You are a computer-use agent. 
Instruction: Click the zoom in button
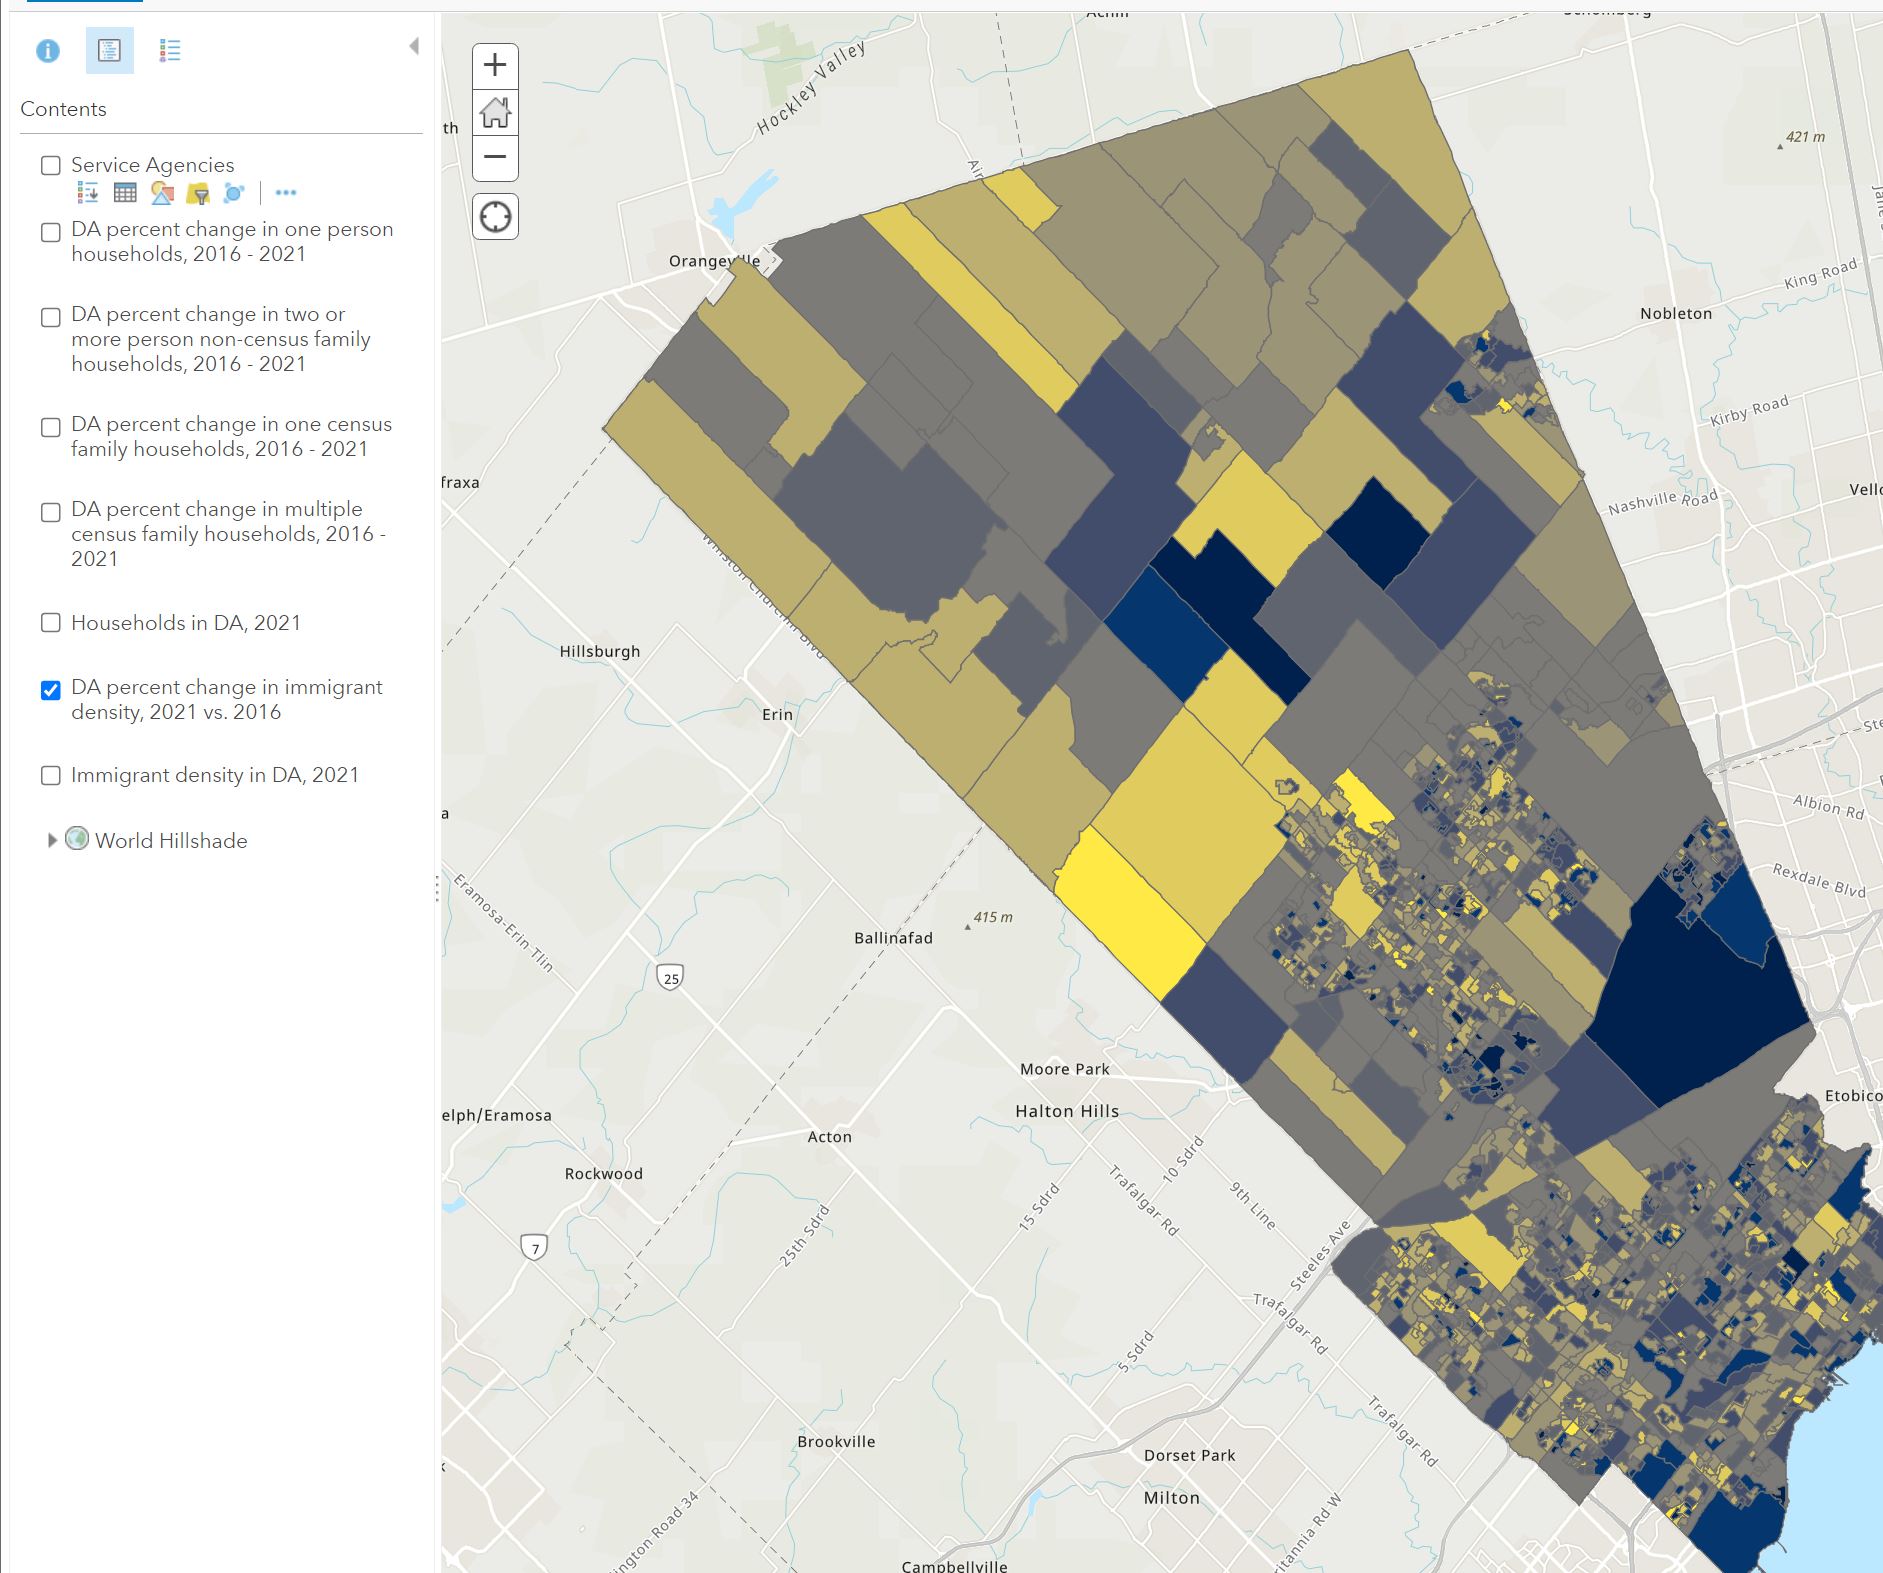click(x=495, y=64)
